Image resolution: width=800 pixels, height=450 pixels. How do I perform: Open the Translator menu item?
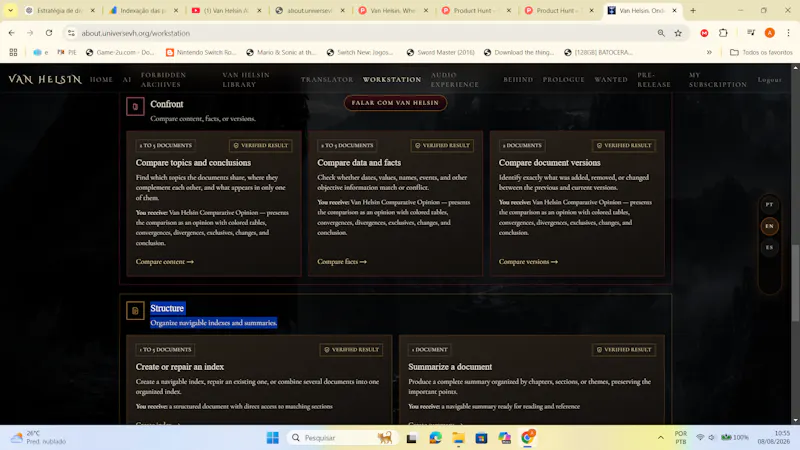[327, 80]
